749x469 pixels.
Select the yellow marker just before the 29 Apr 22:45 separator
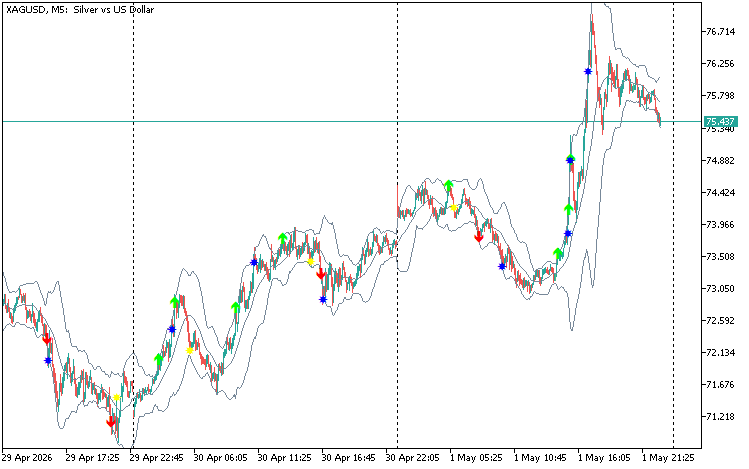pyautogui.click(x=117, y=397)
